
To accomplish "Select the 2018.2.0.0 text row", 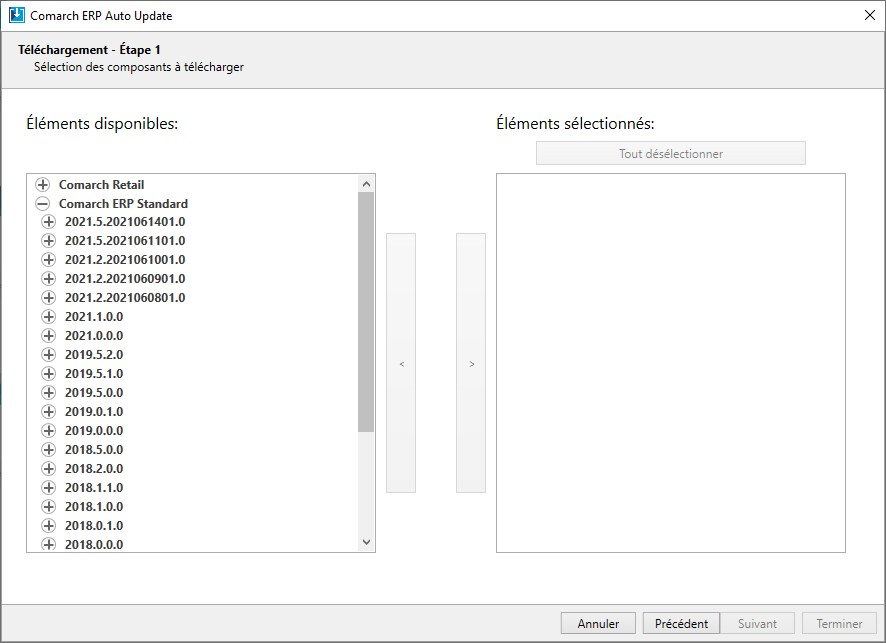I will pos(94,468).
